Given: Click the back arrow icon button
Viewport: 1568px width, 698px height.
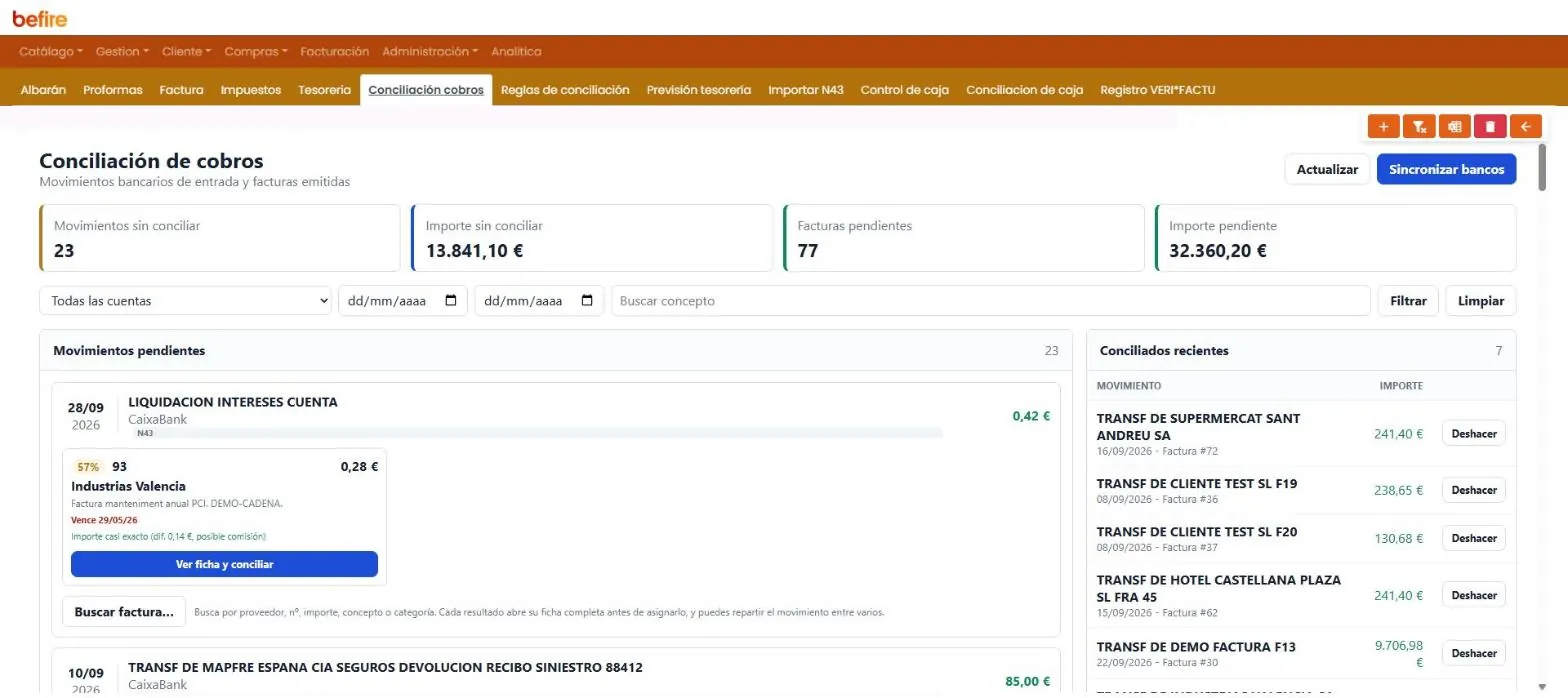Looking at the screenshot, I should 1525,127.
